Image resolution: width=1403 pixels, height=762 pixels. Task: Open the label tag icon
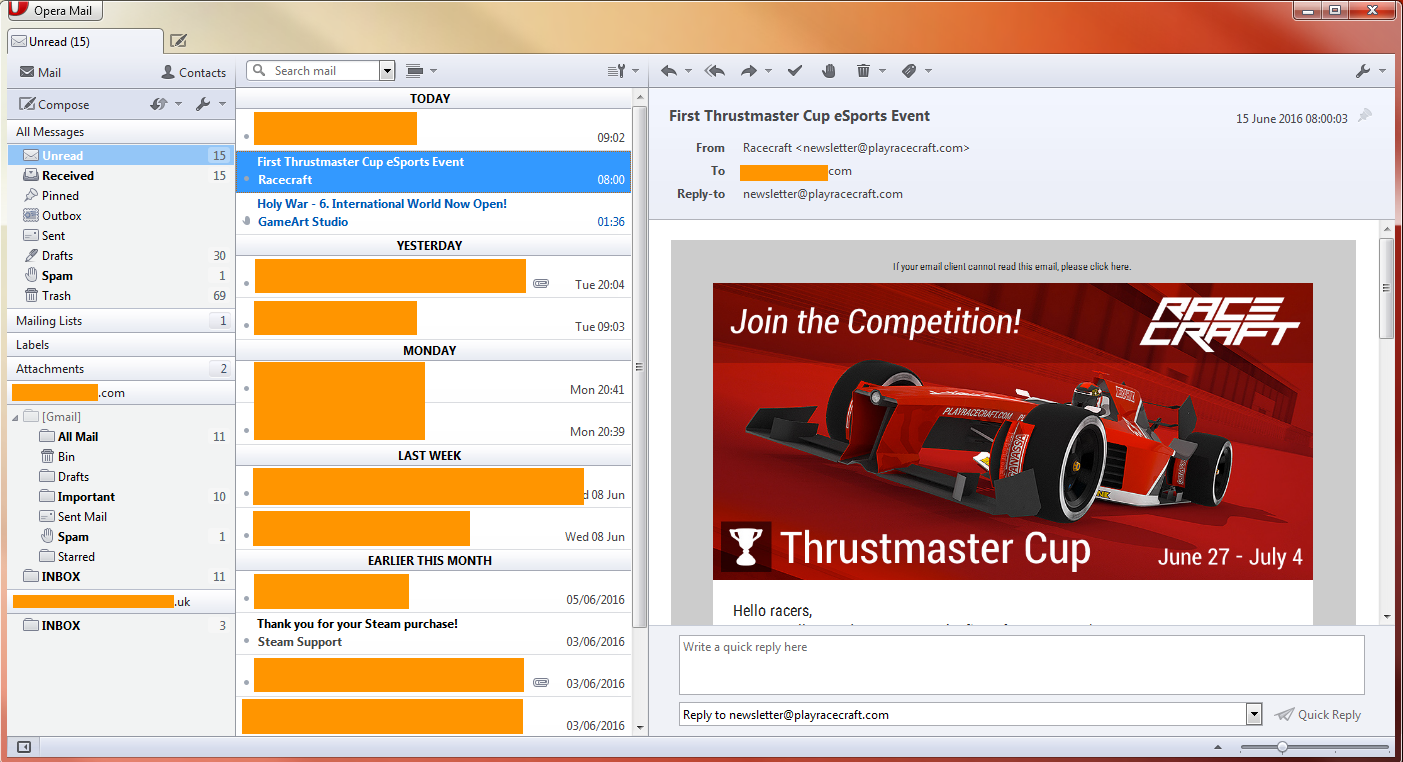click(909, 71)
